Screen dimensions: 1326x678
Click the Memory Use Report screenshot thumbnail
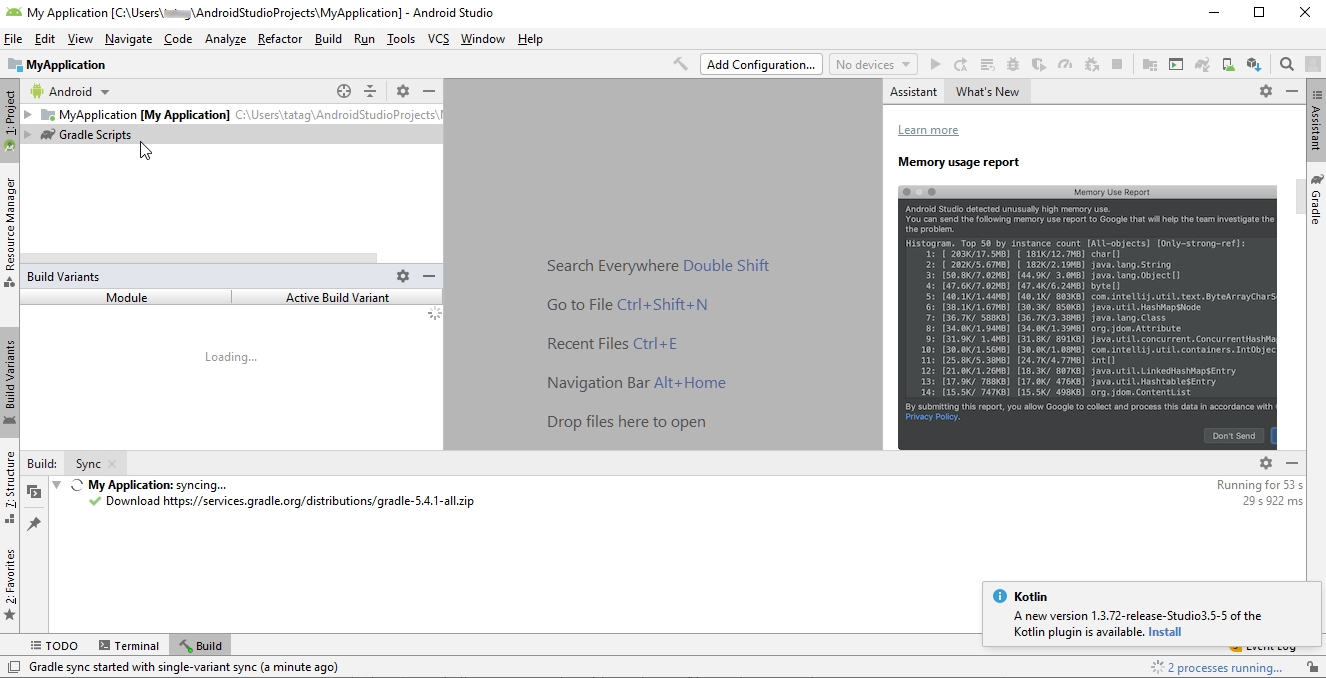pos(1087,317)
